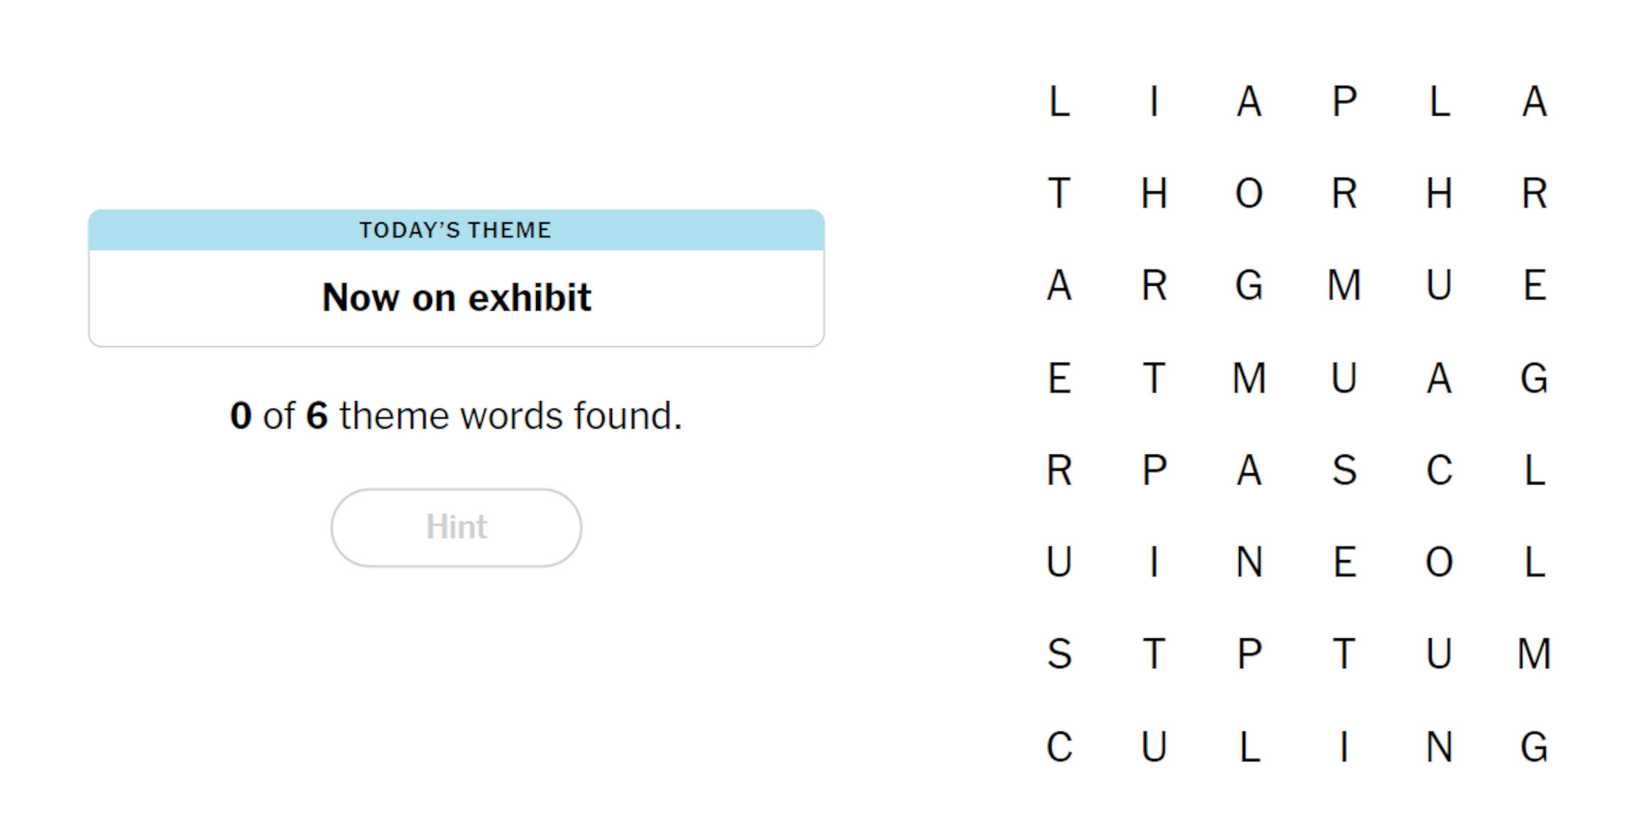Select letter G in the bottom row
The height and width of the screenshot is (825, 1650).
point(1534,747)
